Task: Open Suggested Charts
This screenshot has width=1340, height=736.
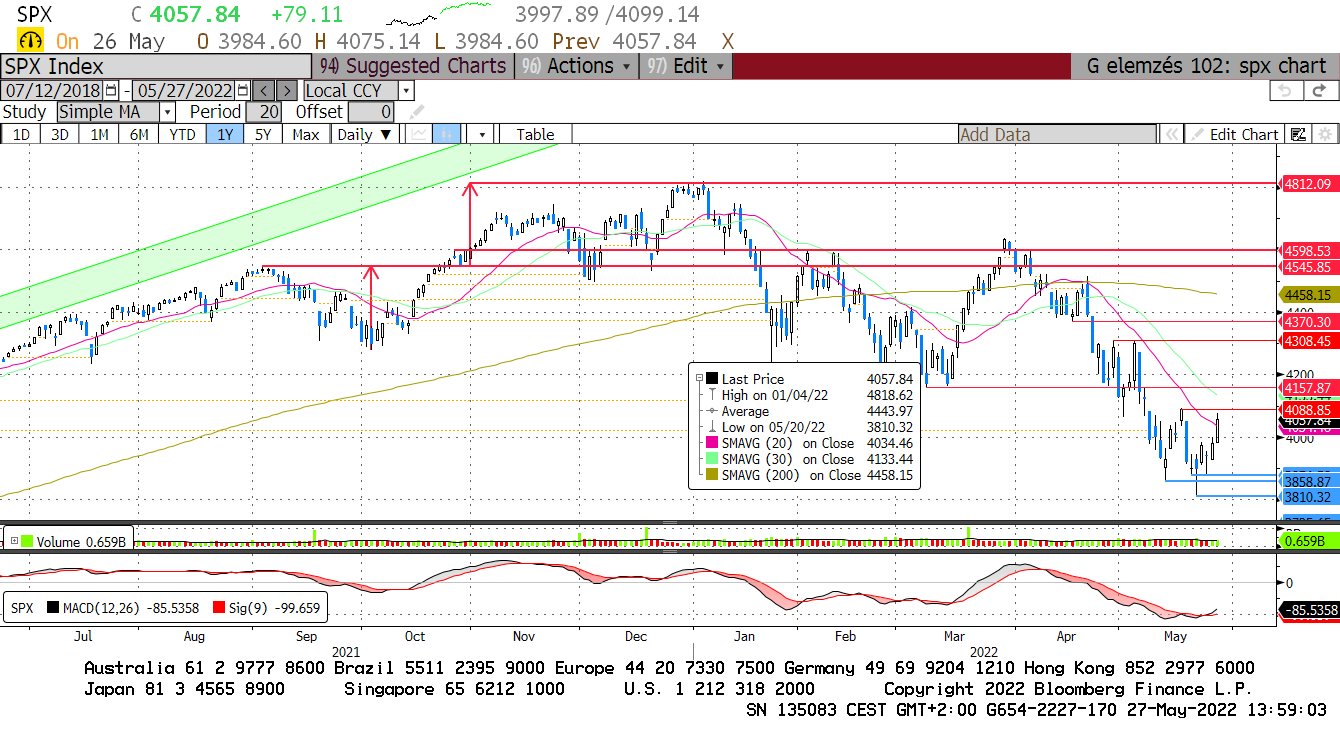Action: 413,66
